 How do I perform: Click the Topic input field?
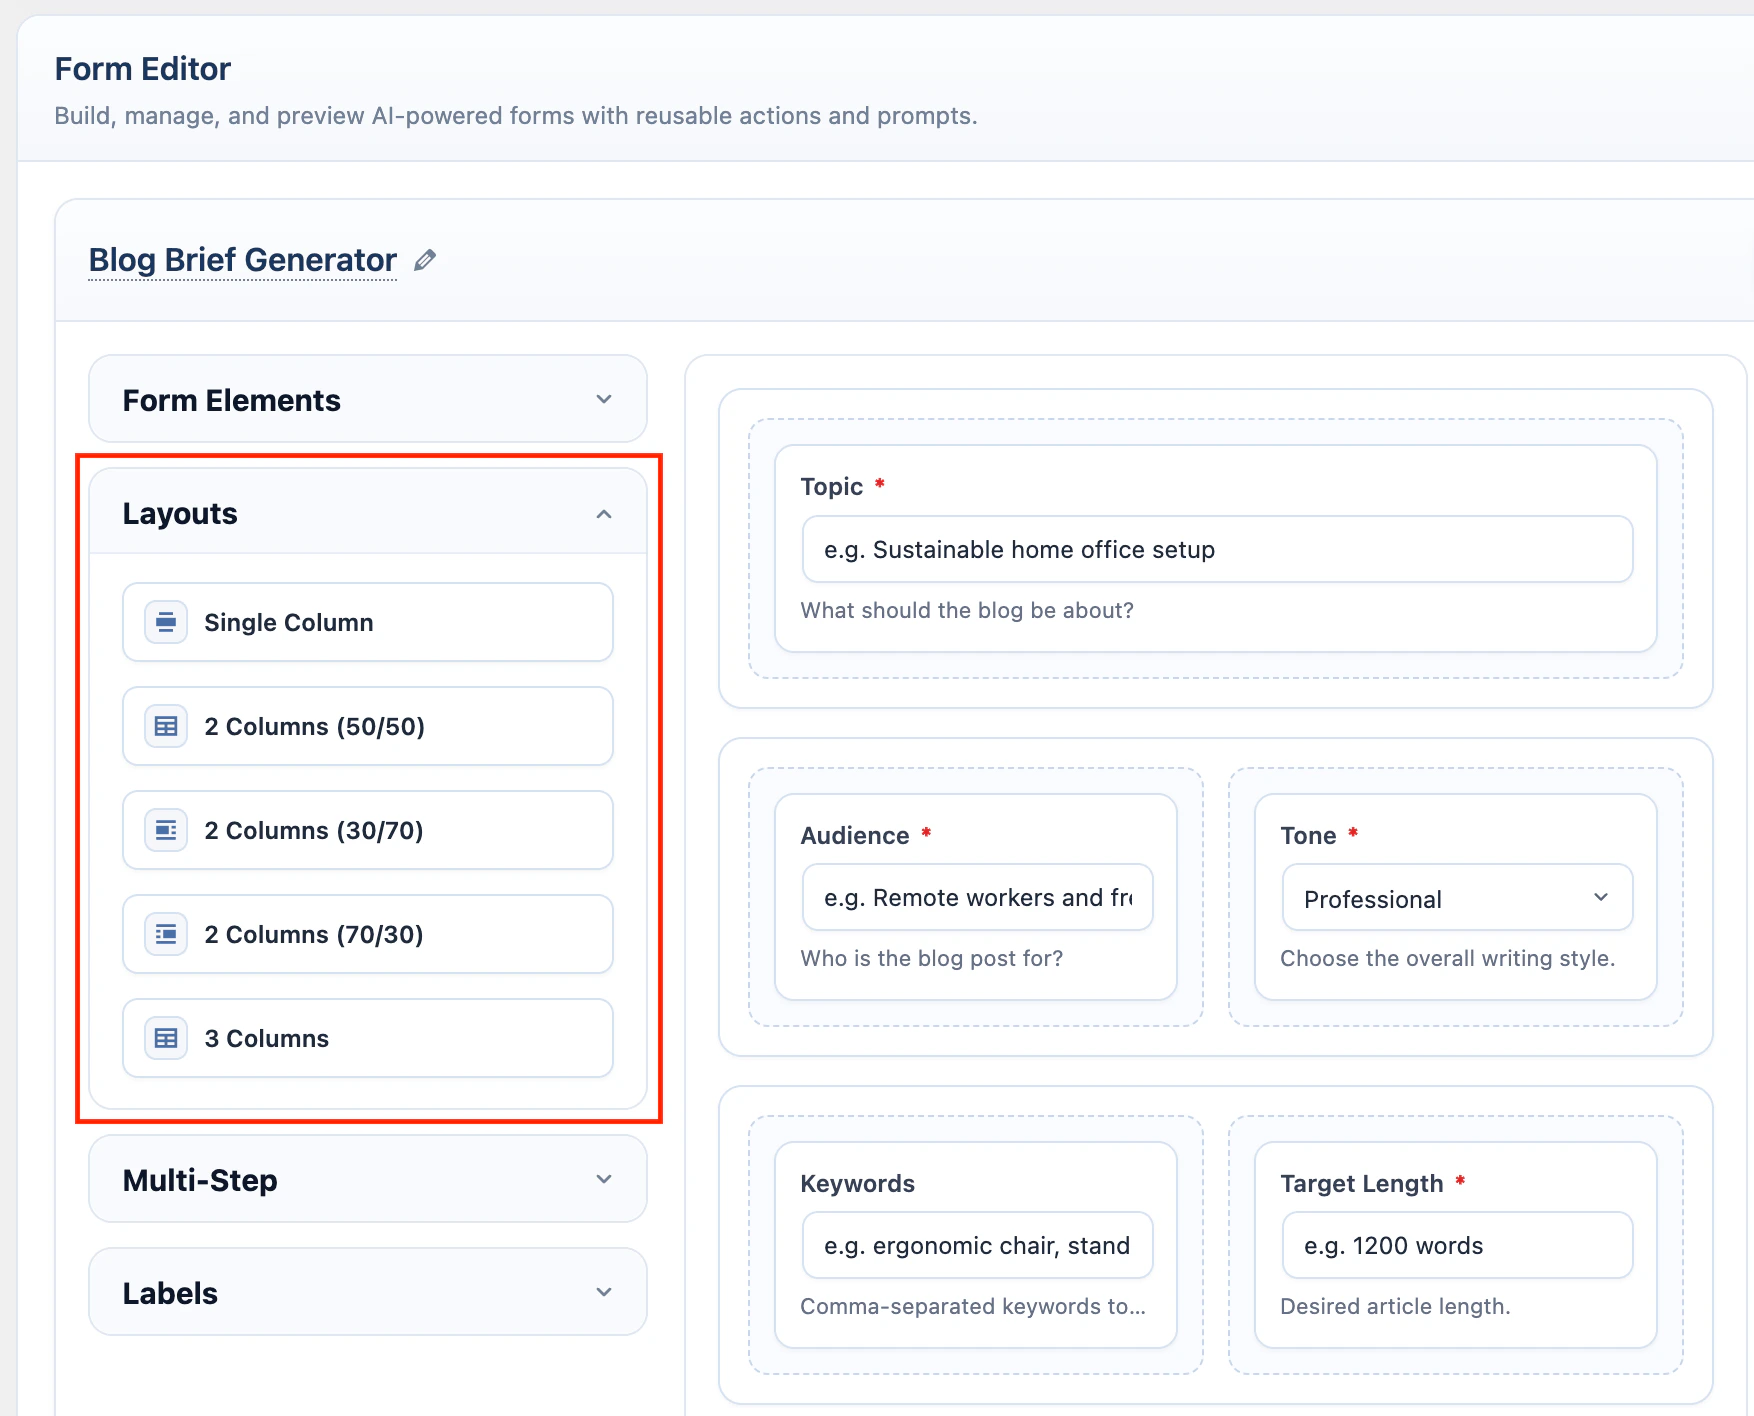[1217, 549]
